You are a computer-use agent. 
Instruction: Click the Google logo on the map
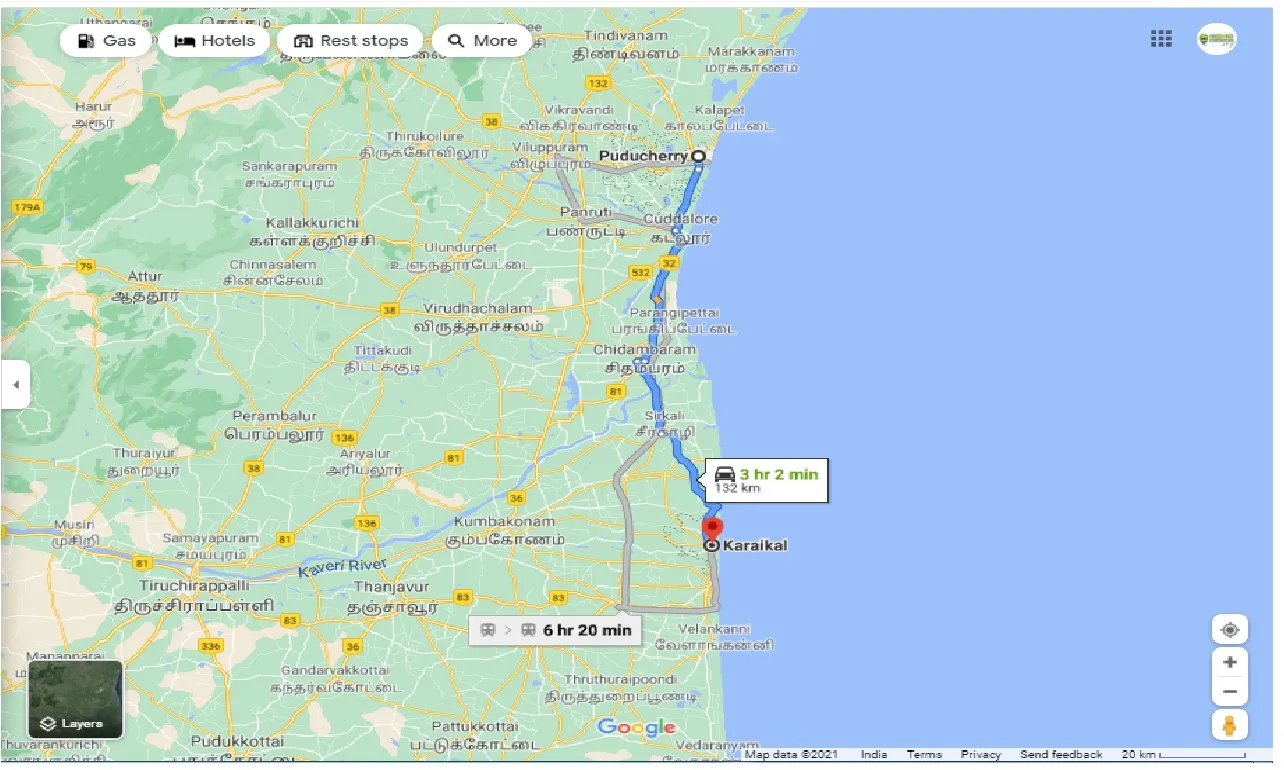636,727
